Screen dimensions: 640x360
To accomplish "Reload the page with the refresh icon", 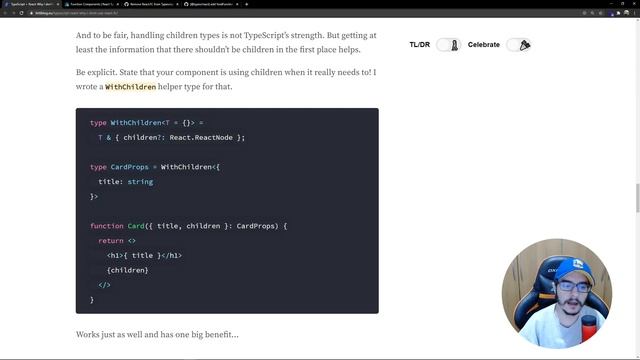I will coord(21,13).
